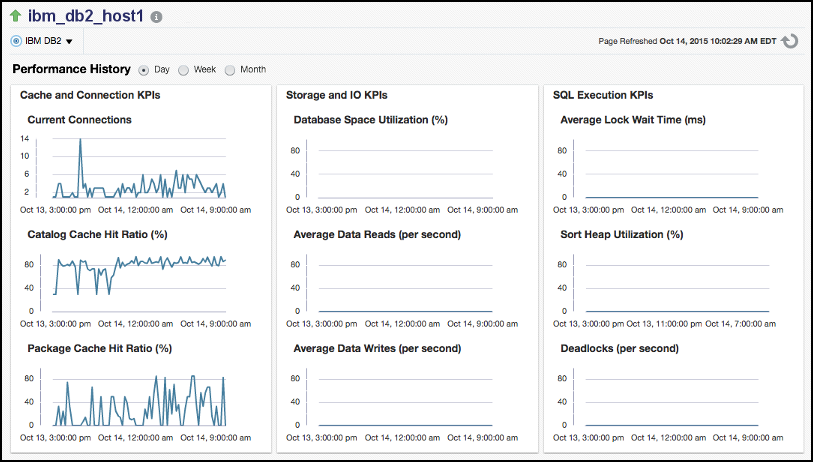Click the page refresh icon
This screenshot has width=813, height=462.
790,41
